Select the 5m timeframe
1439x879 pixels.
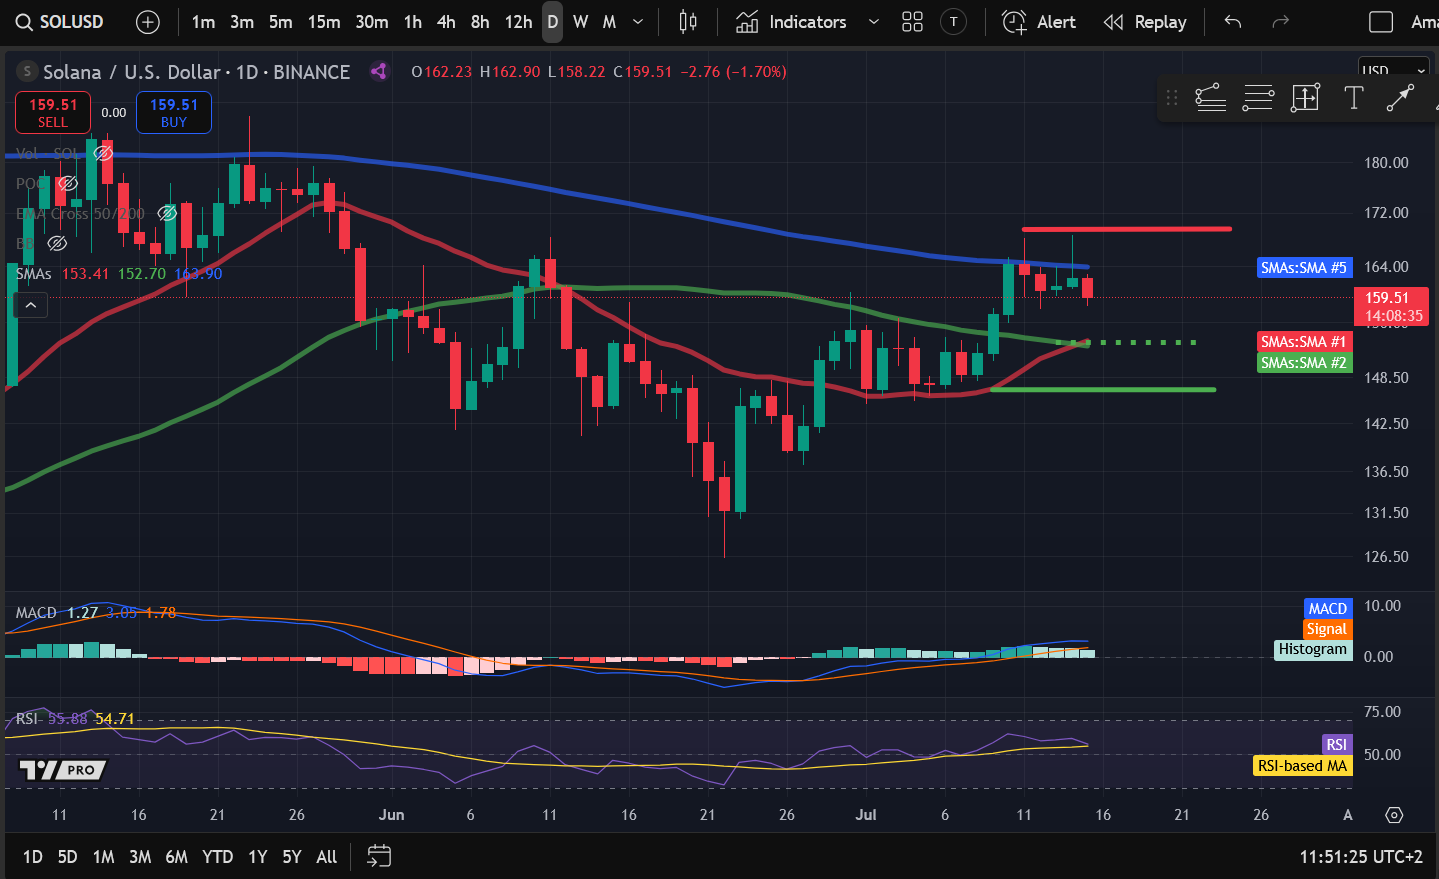281,22
